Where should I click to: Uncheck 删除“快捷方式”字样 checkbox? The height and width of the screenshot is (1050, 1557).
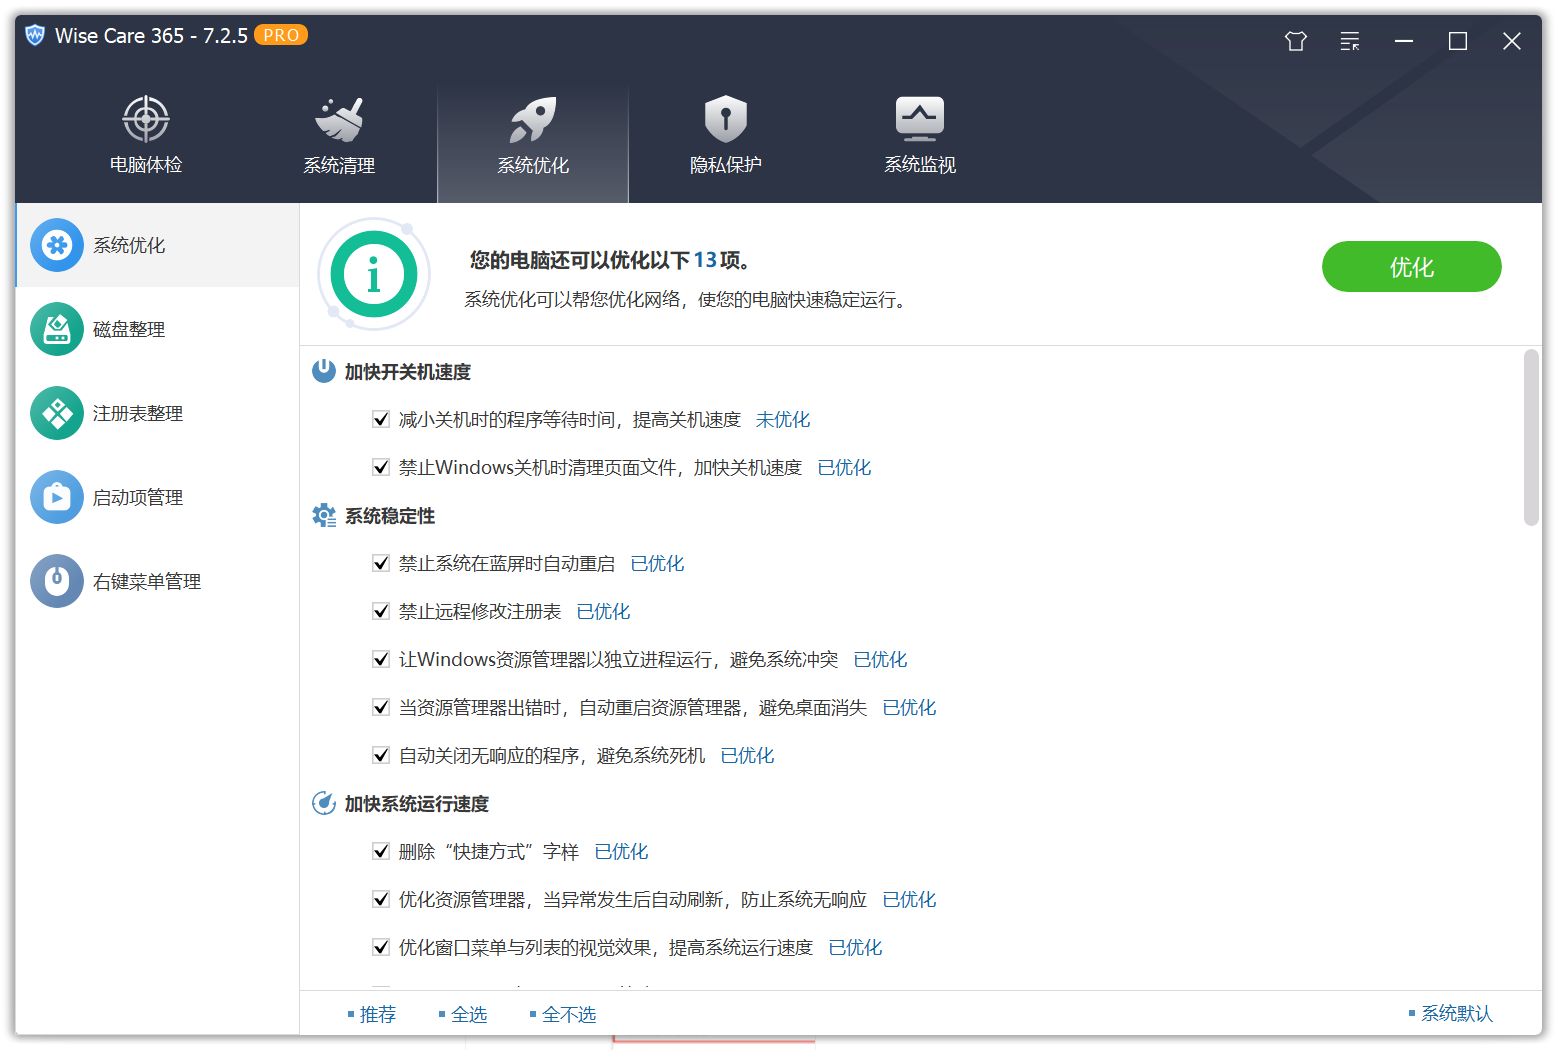pos(381,851)
